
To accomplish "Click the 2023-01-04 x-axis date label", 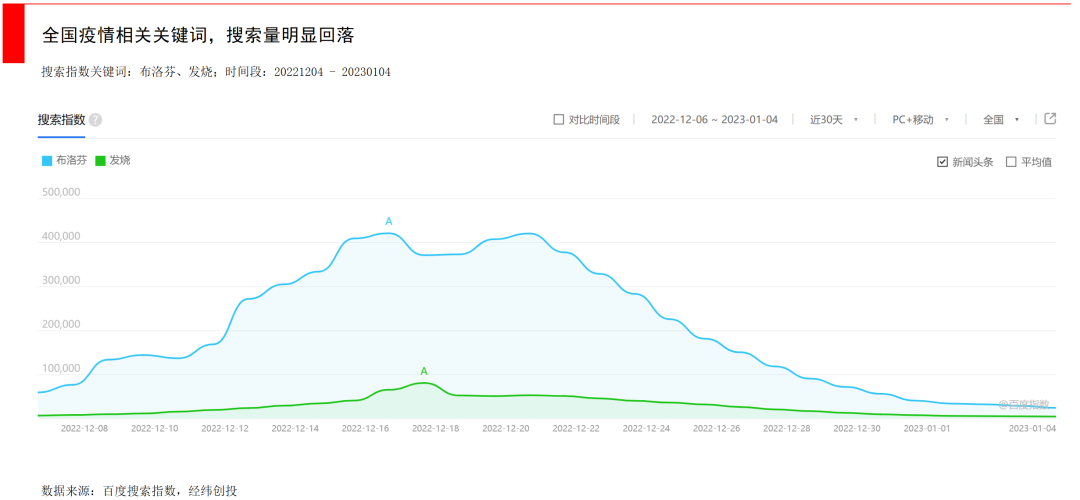I will coord(1031,428).
